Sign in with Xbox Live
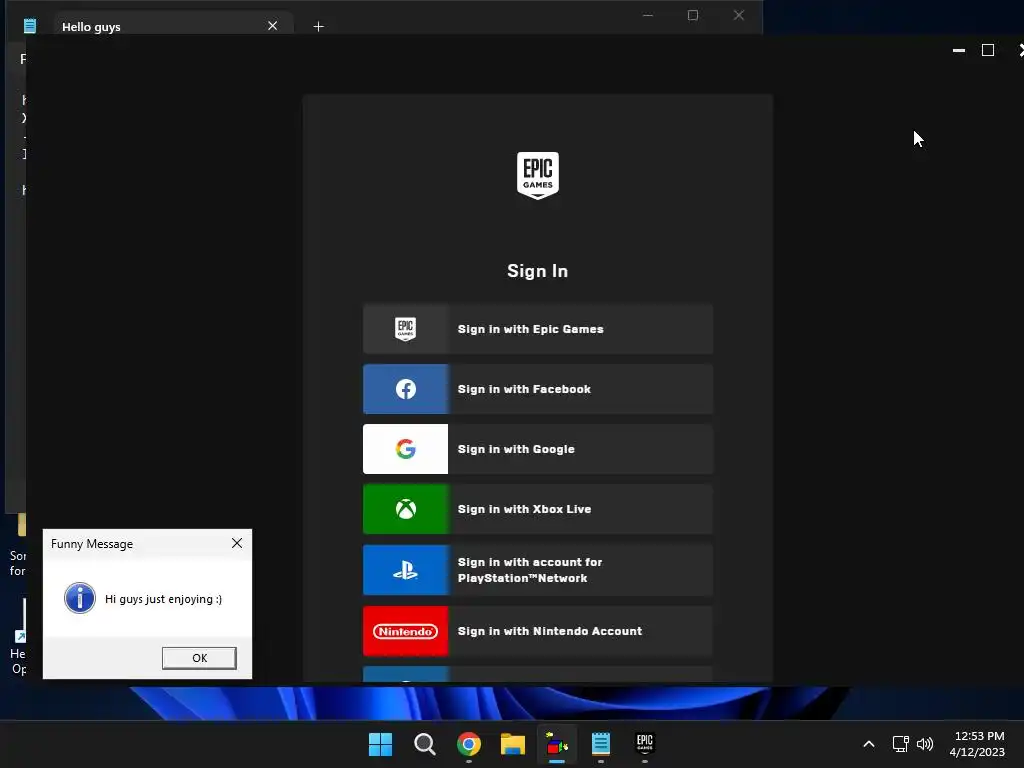Image resolution: width=1024 pixels, height=768 pixels. tap(537, 509)
